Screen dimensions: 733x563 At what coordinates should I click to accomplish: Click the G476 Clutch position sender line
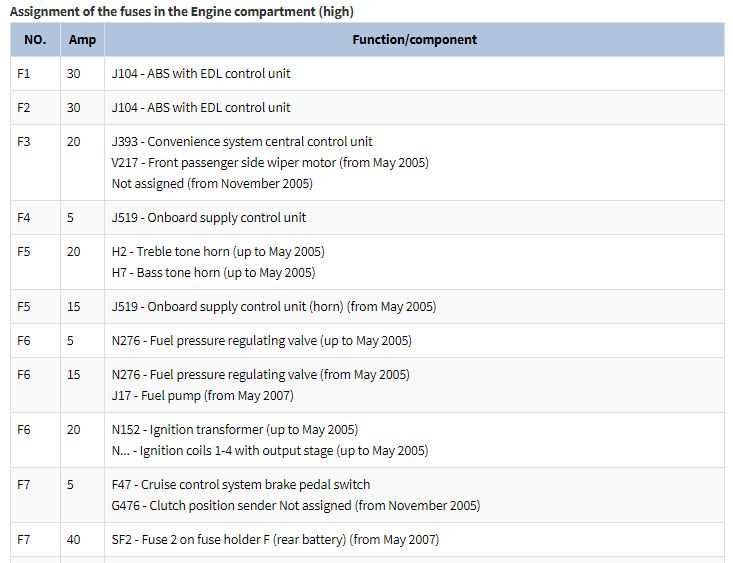[x=296, y=506]
